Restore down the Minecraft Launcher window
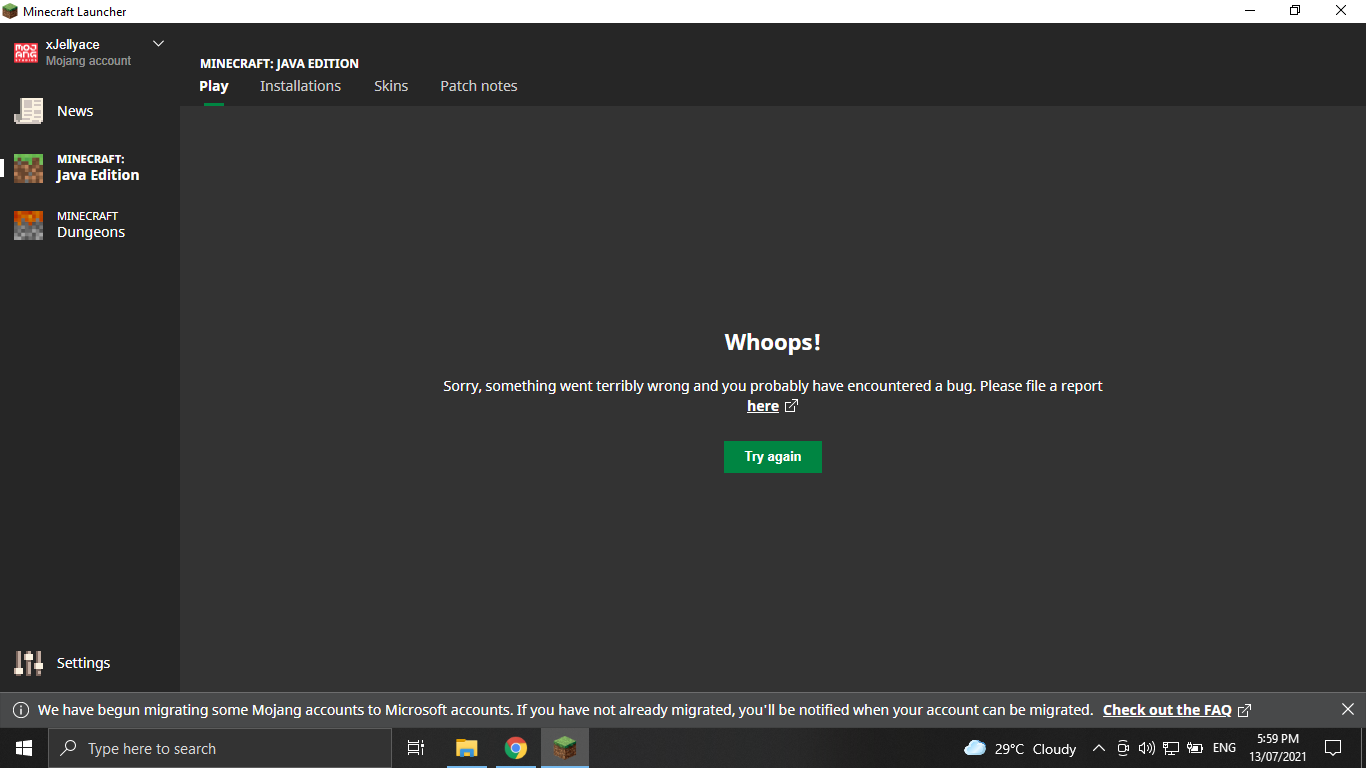 [1295, 11]
